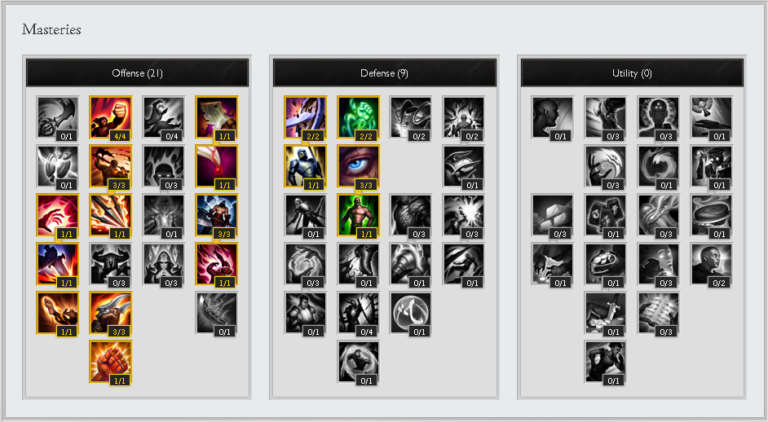The width and height of the screenshot is (768, 422).
Task: Select the blue sword mastery icon in Offense
Action: [x=57, y=264]
